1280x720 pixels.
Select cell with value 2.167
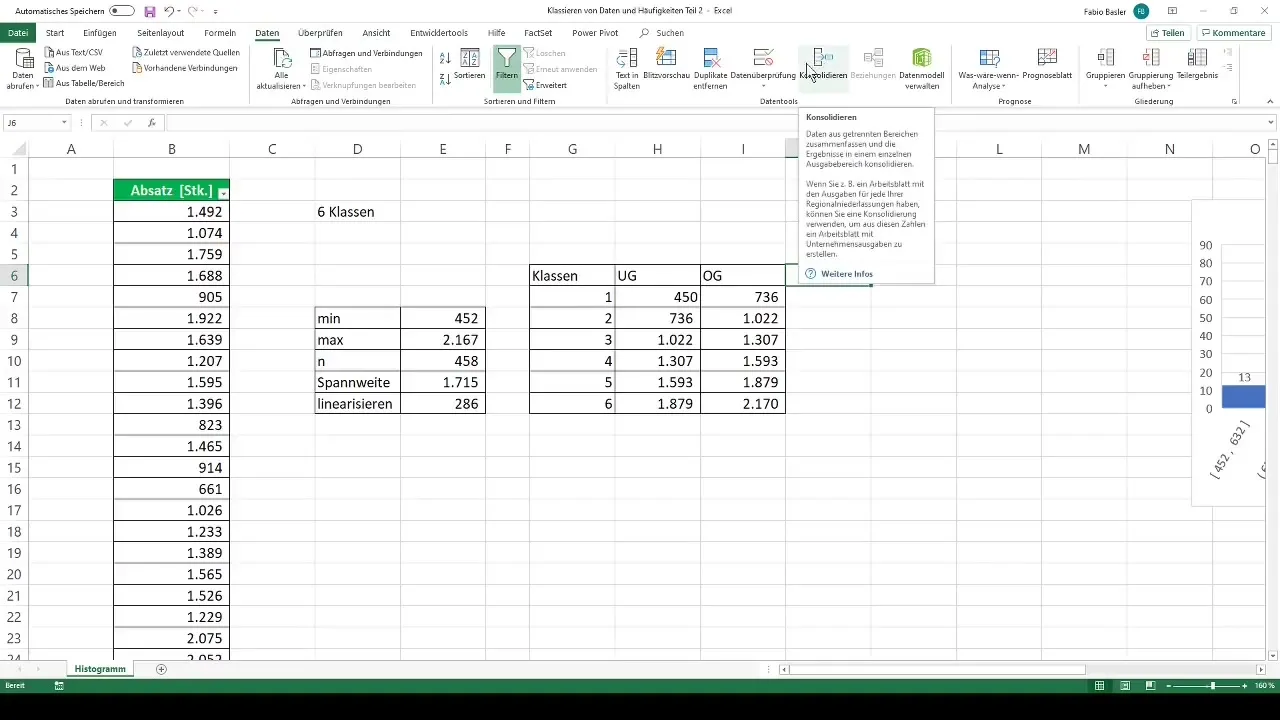tap(443, 340)
